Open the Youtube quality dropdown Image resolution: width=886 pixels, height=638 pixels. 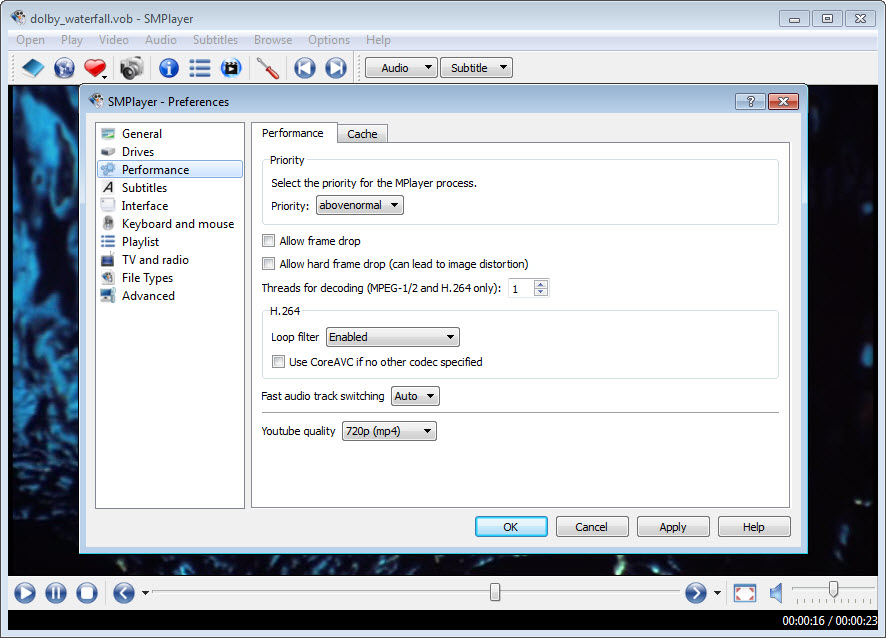(389, 431)
